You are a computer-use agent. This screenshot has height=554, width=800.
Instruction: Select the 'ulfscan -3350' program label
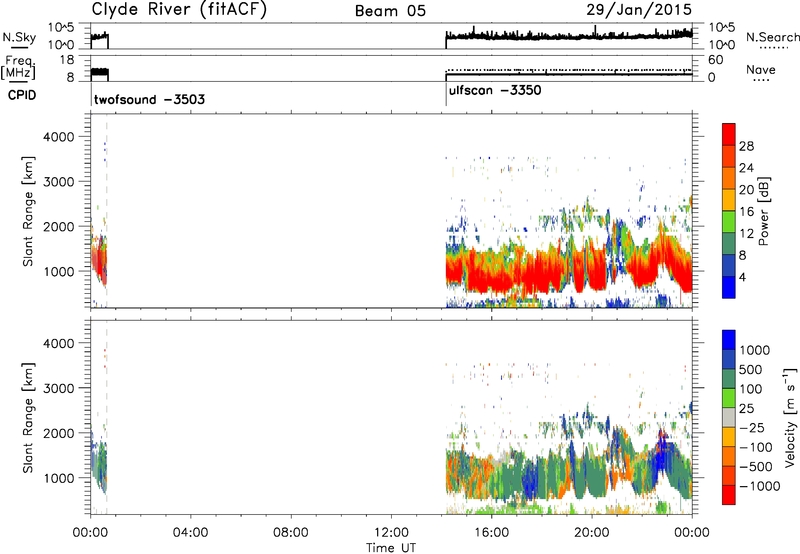[495, 91]
